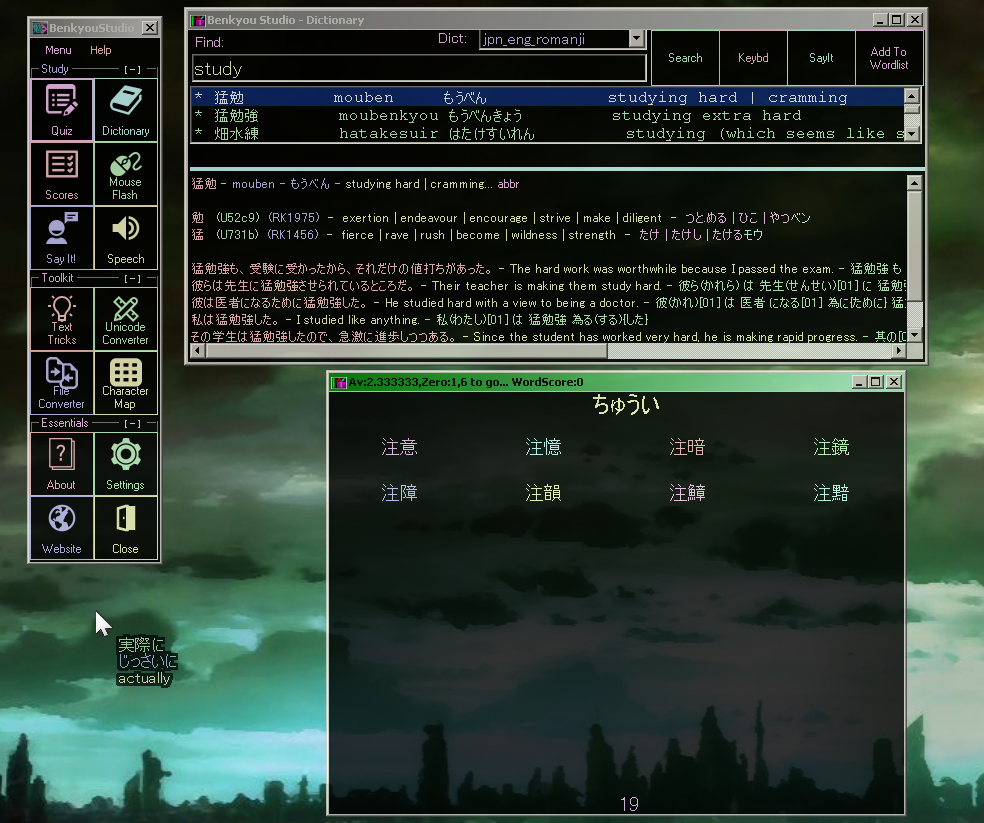The image size is (984, 823).
Task: Open the Scores panel
Action: tap(61, 174)
